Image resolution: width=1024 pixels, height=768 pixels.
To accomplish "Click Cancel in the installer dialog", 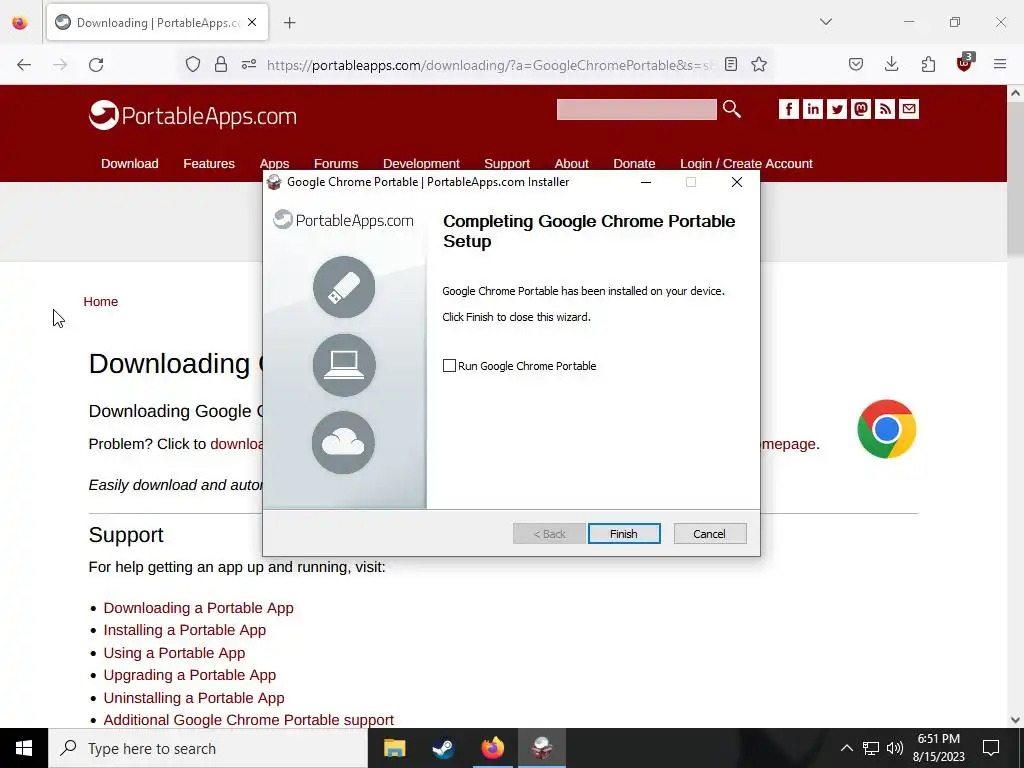I will (x=710, y=534).
